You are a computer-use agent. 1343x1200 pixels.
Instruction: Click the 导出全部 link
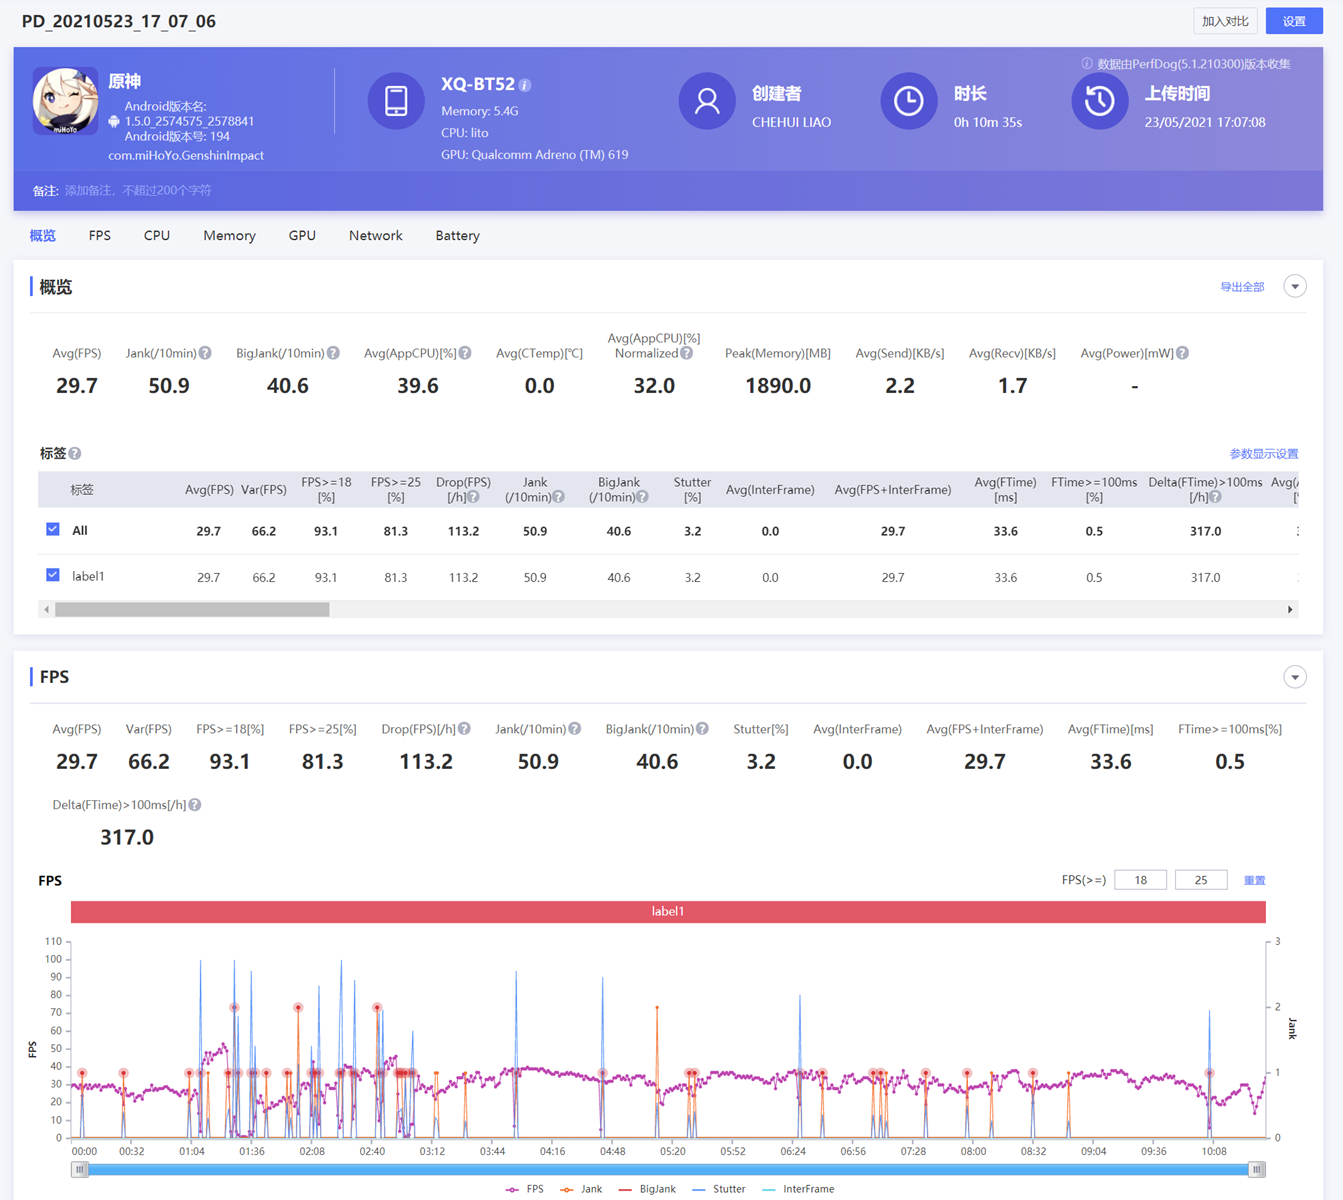click(1241, 287)
